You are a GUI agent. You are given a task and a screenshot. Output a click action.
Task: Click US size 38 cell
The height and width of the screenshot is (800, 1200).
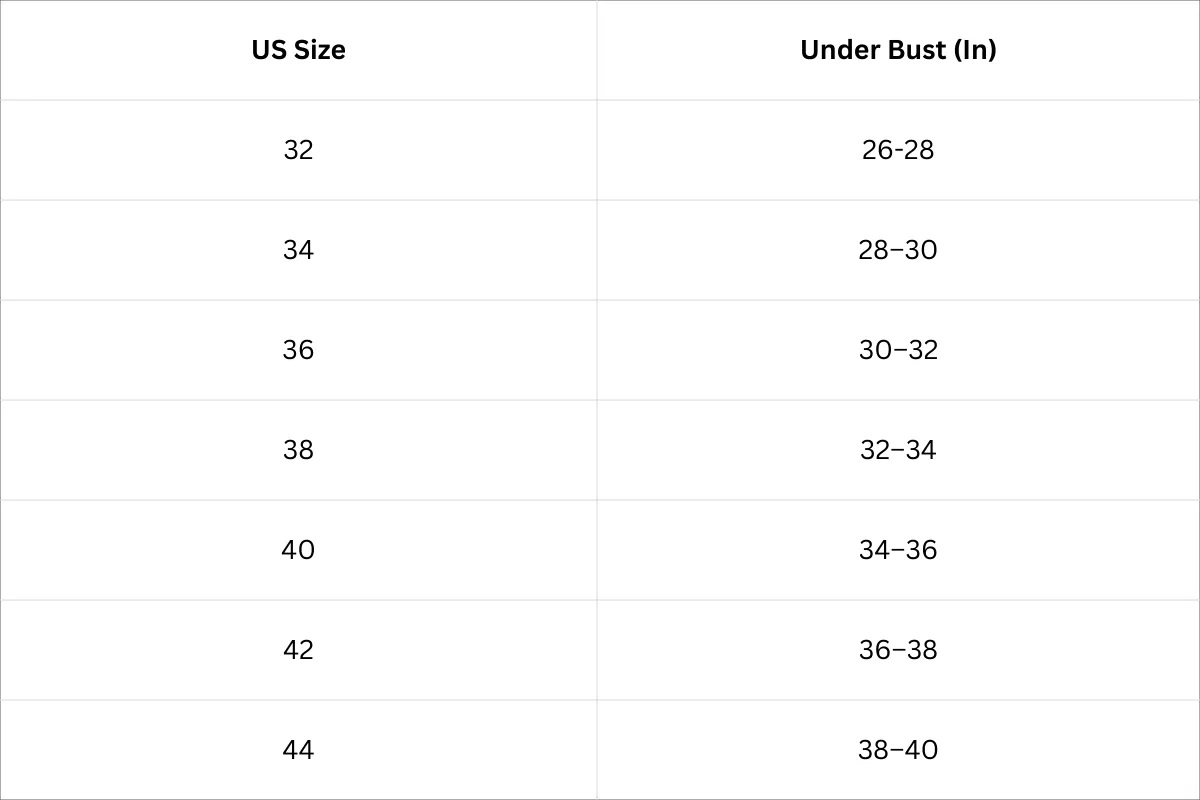(298, 450)
